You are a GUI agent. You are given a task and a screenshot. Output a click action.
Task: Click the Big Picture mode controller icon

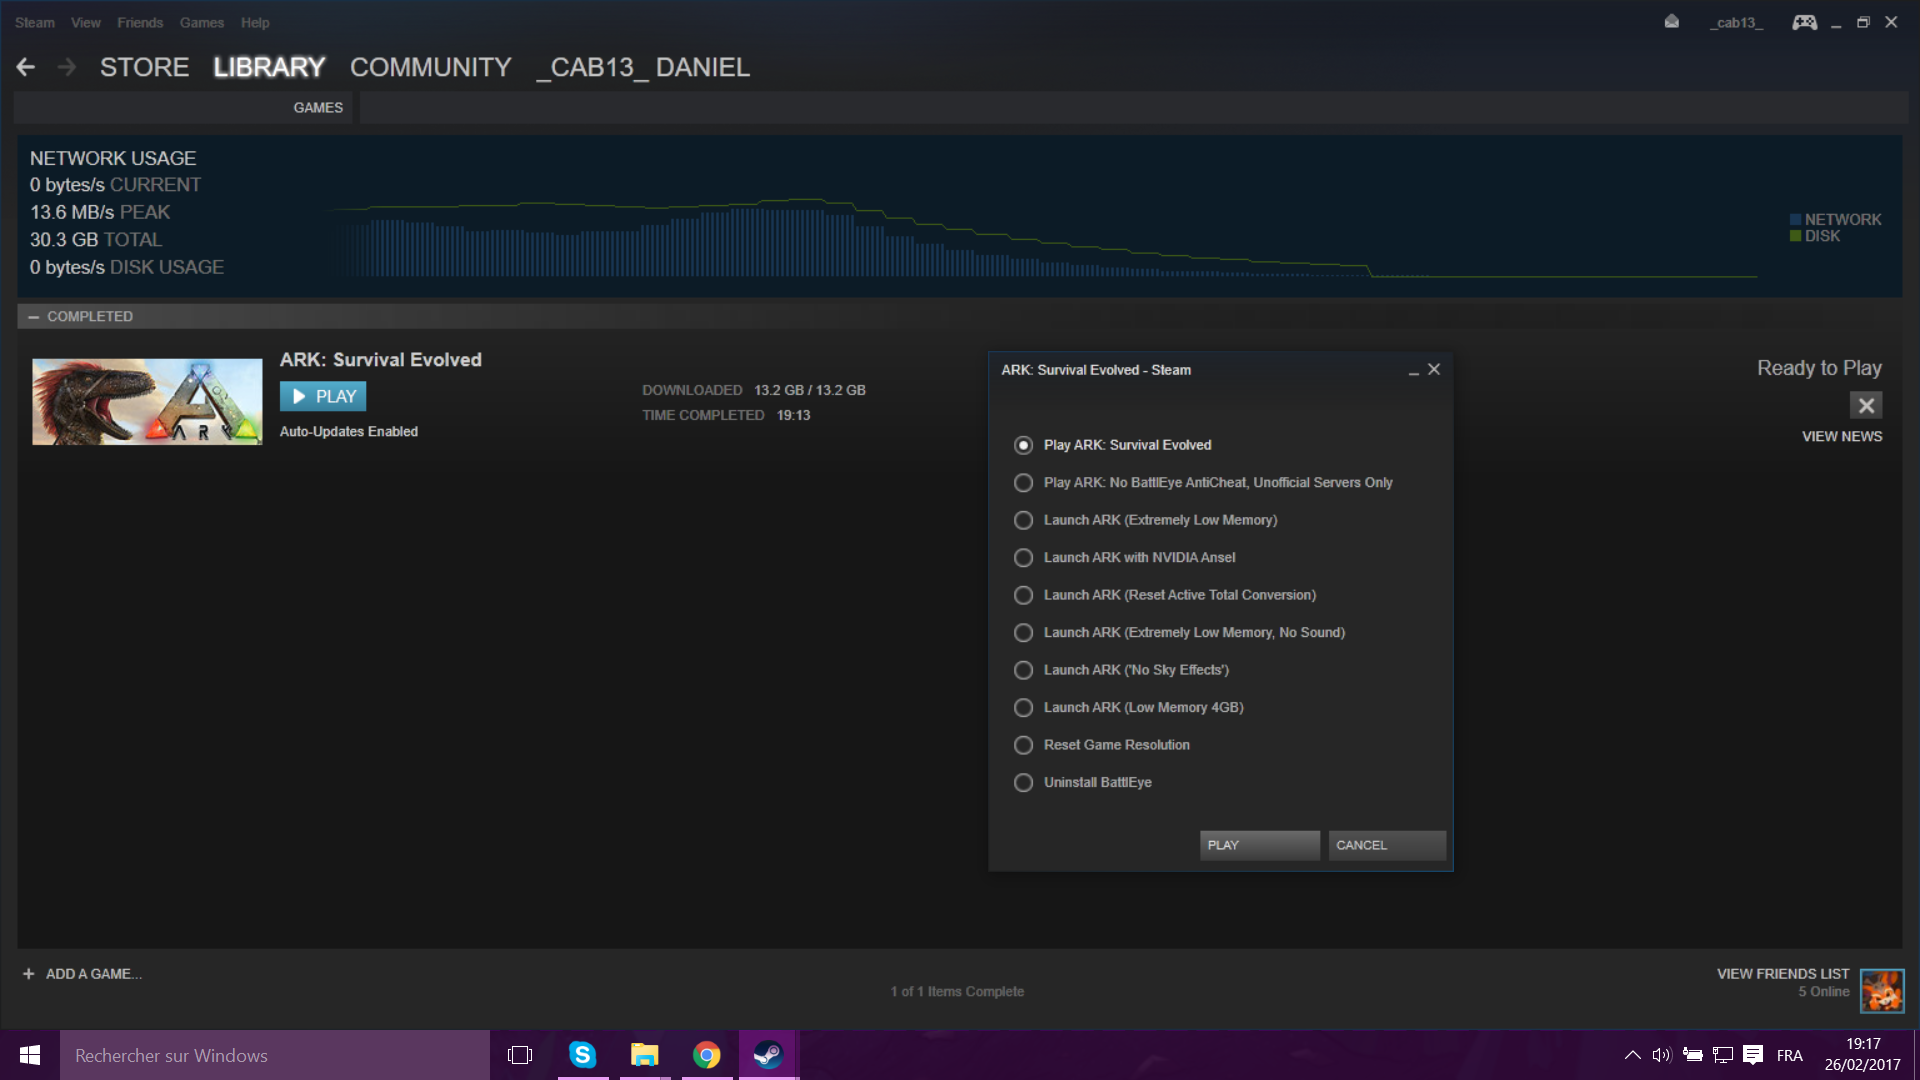click(x=1804, y=22)
